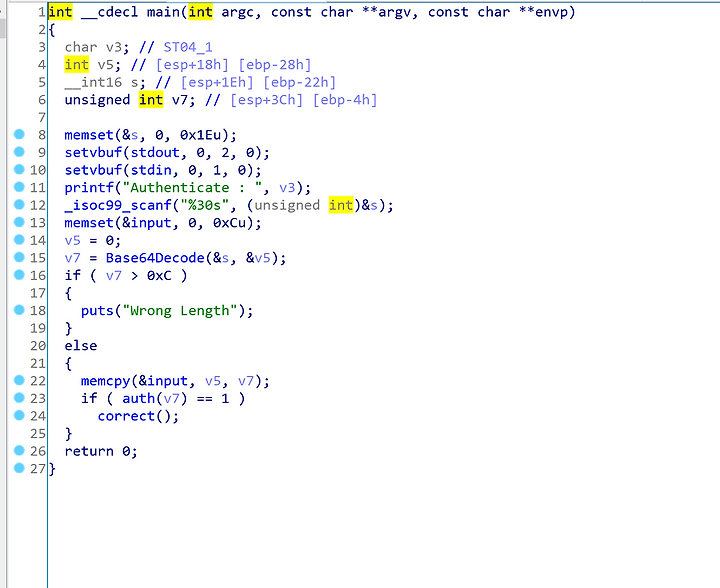This screenshot has height=588, width=720.
Task: Click argc parameter in the signature
Action: click(237, 12)
